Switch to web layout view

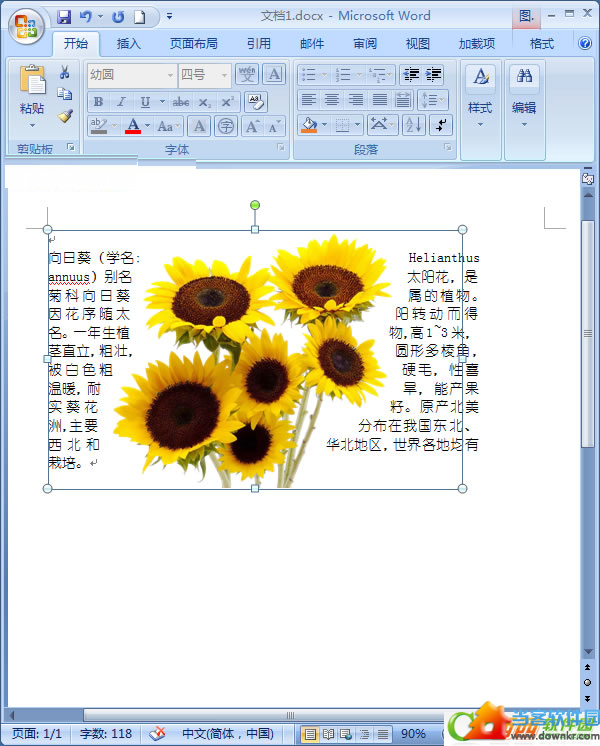(346, 734)
